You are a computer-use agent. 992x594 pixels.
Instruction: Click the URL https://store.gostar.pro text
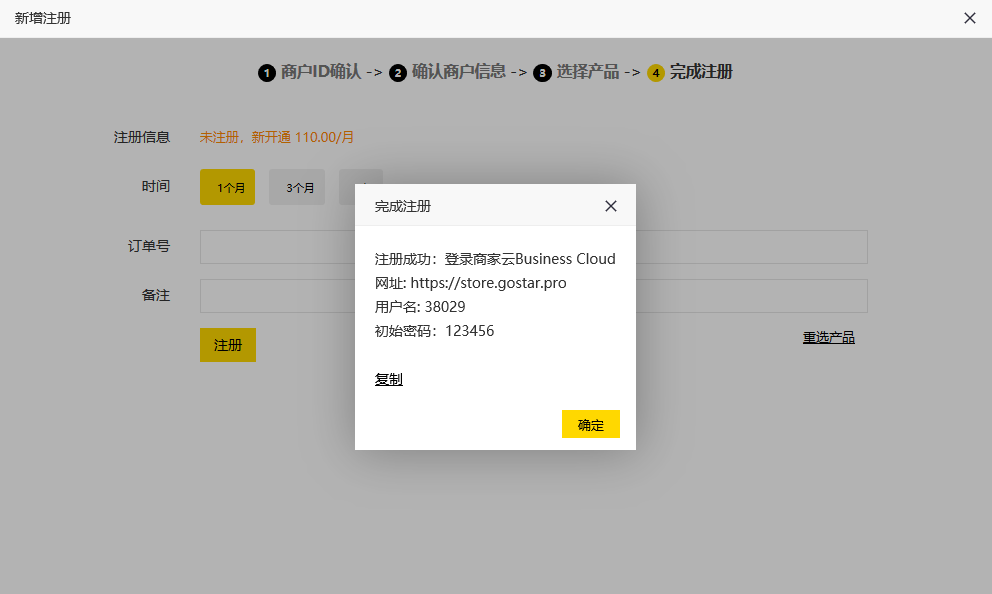point(488,283)
